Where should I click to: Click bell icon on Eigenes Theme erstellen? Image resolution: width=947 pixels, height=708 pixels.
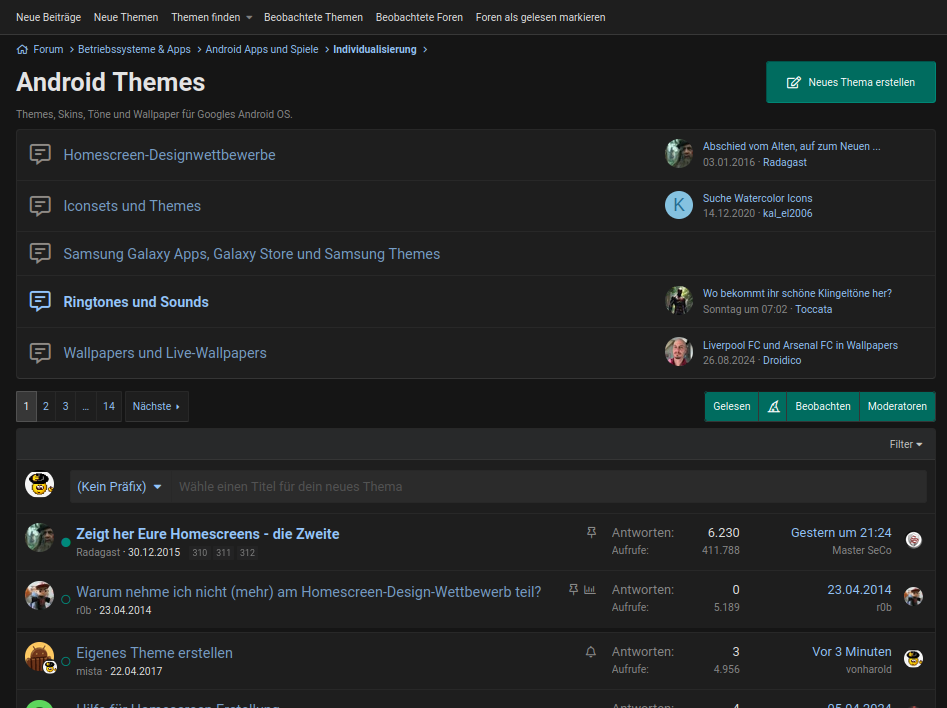pyautogui.click(x=591, y=652)
